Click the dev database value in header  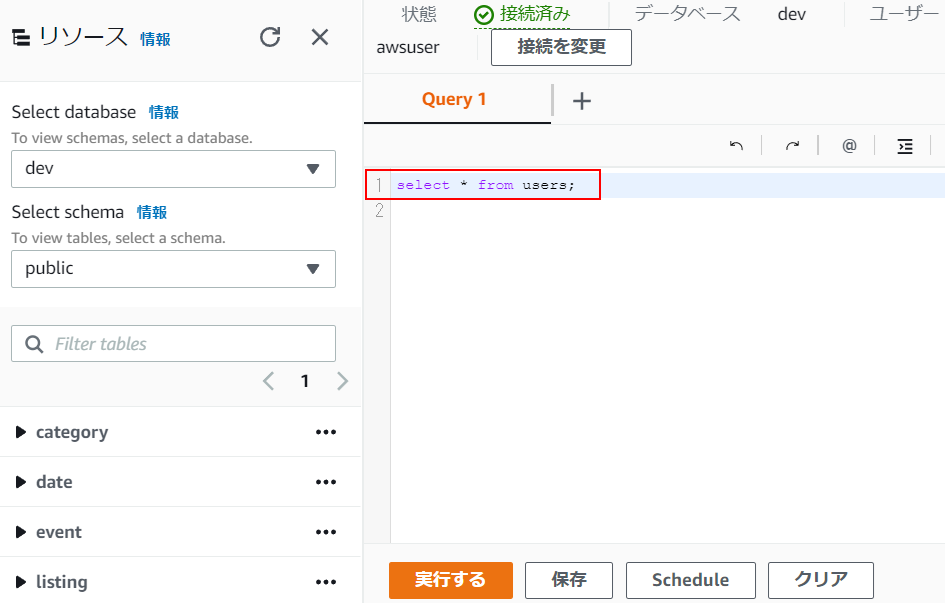click(x=791, y=14)
